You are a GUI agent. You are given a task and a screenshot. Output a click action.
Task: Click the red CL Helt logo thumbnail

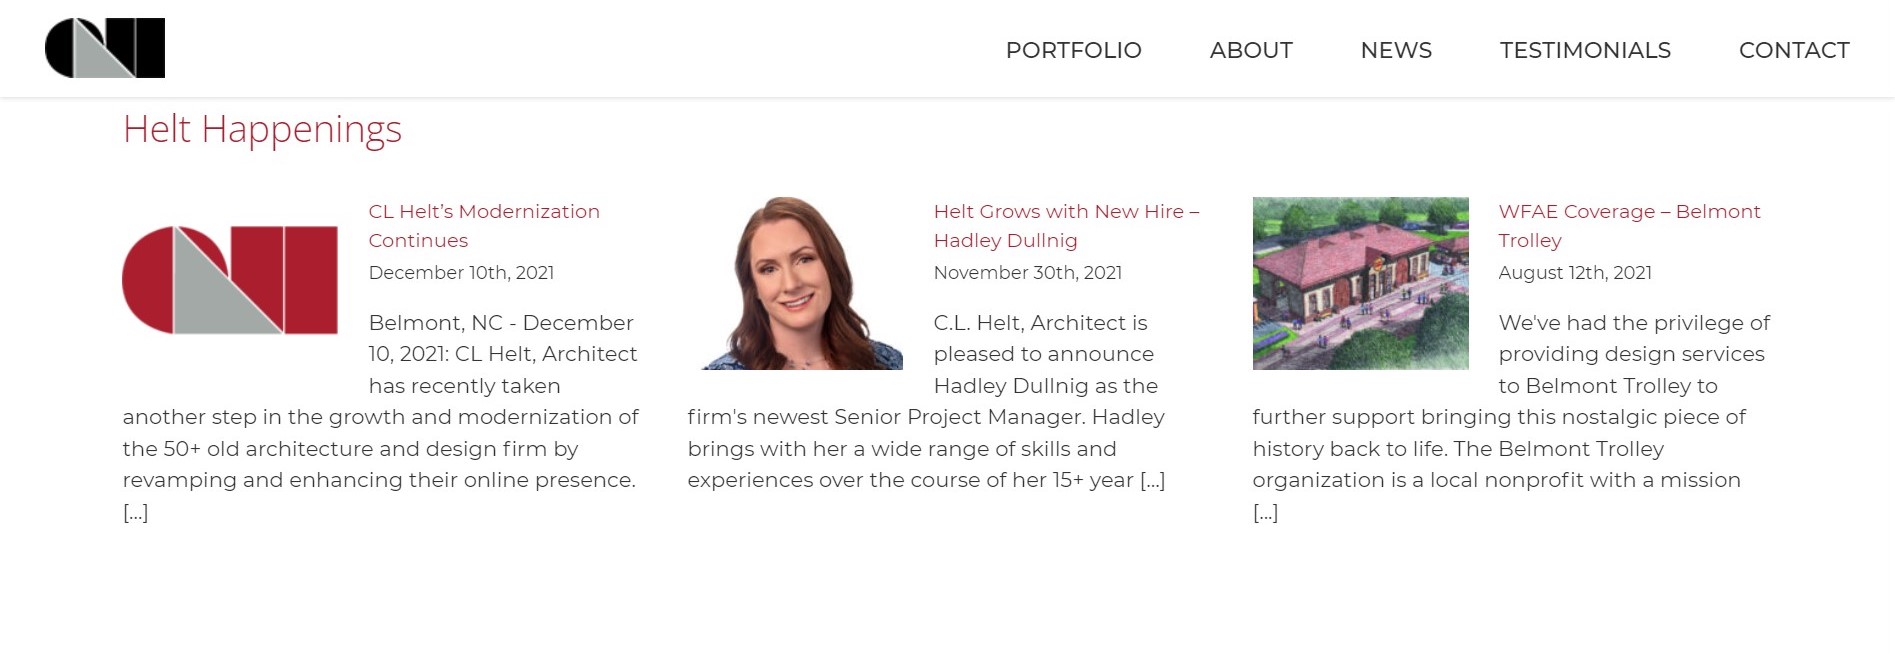click(x=230, y=280)
